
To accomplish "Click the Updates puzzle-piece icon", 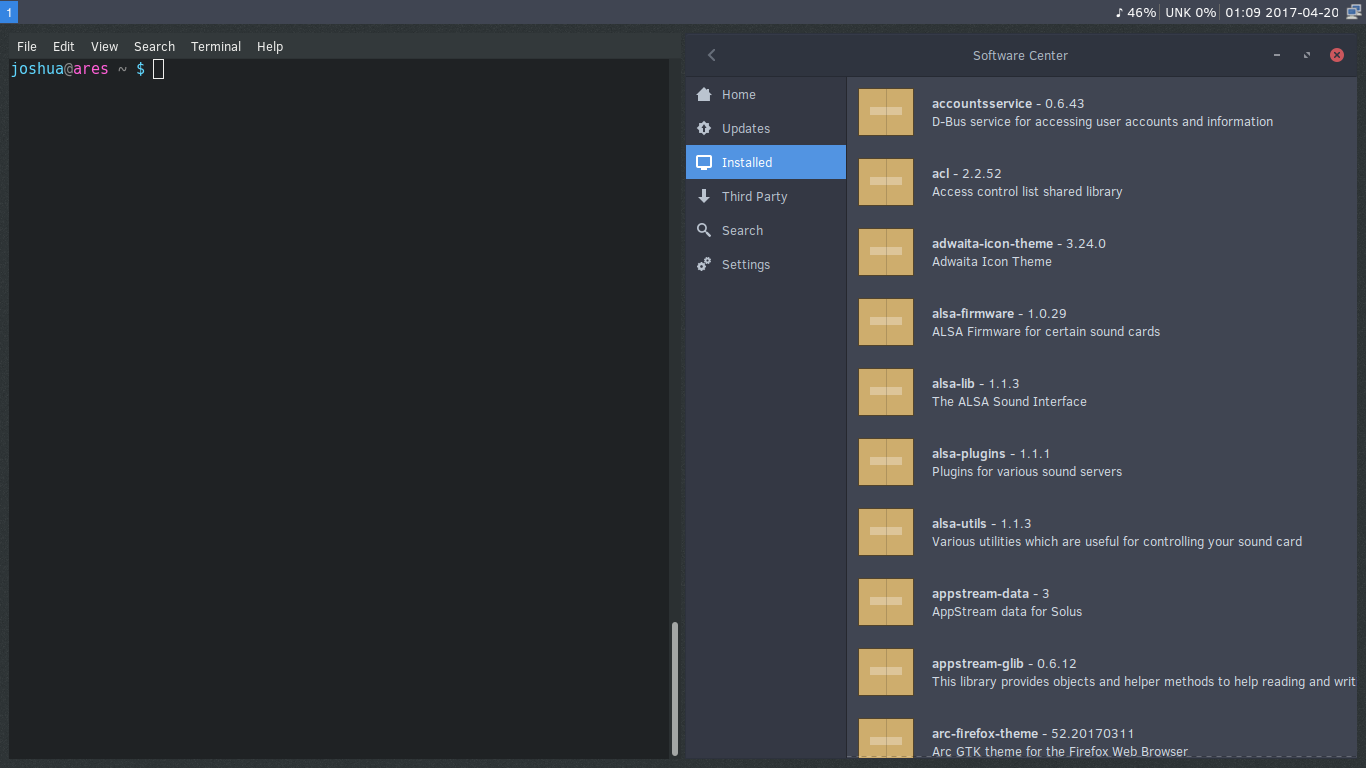I will point(704,128).
